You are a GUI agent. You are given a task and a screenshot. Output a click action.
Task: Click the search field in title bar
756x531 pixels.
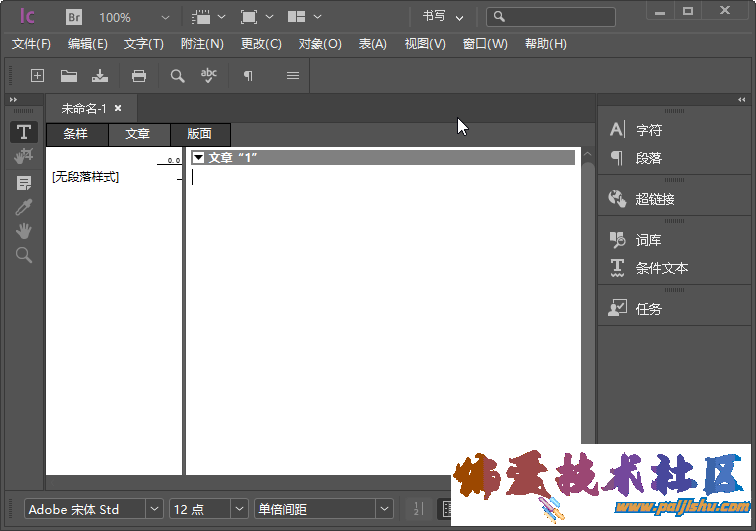click(x=558, y=17)
